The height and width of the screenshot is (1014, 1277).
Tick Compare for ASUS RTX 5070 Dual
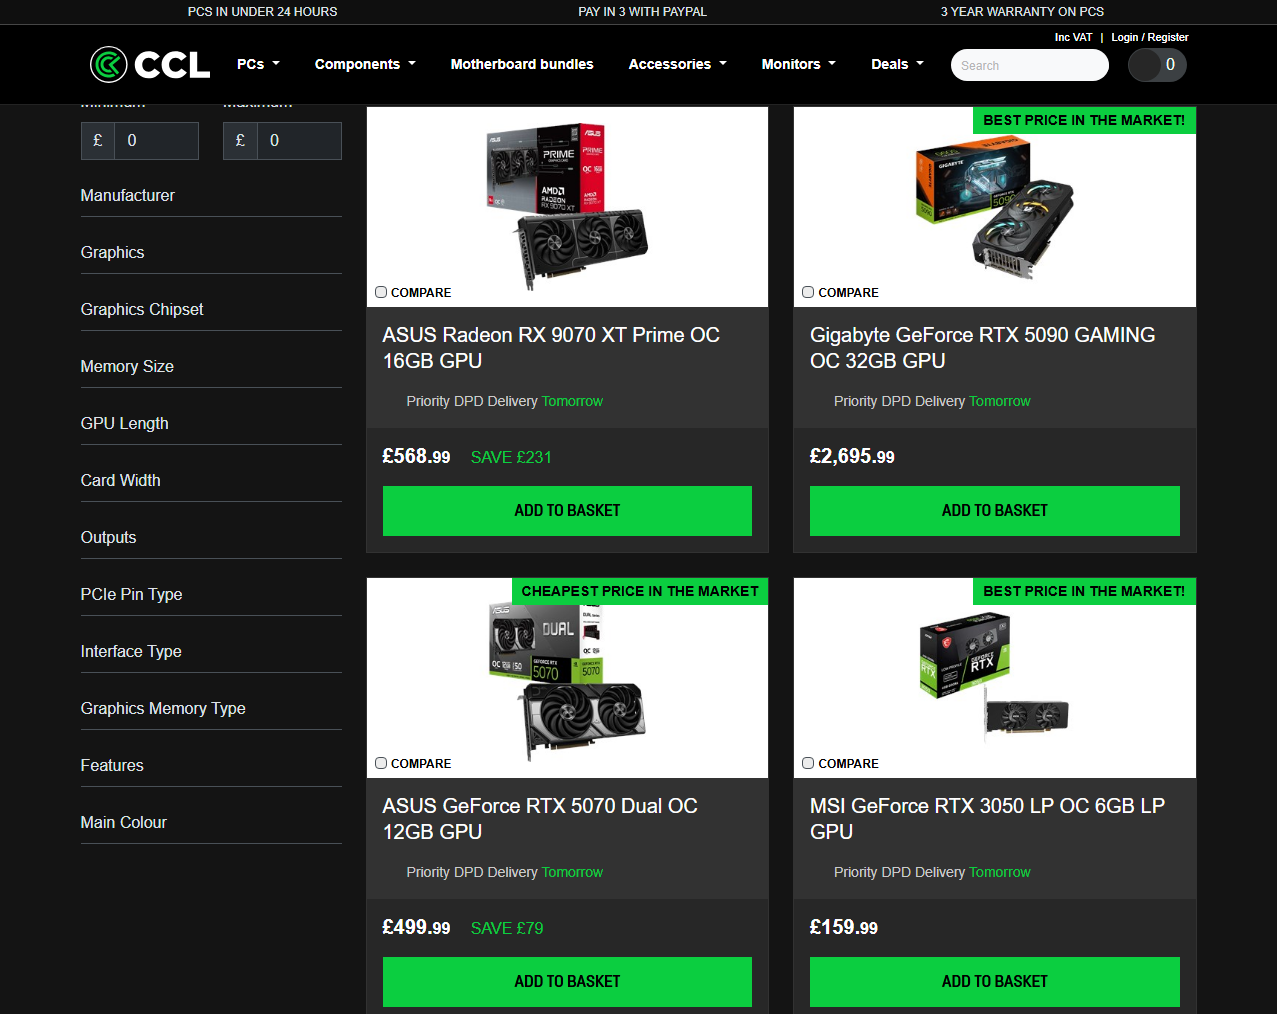[x=381, y=763]
